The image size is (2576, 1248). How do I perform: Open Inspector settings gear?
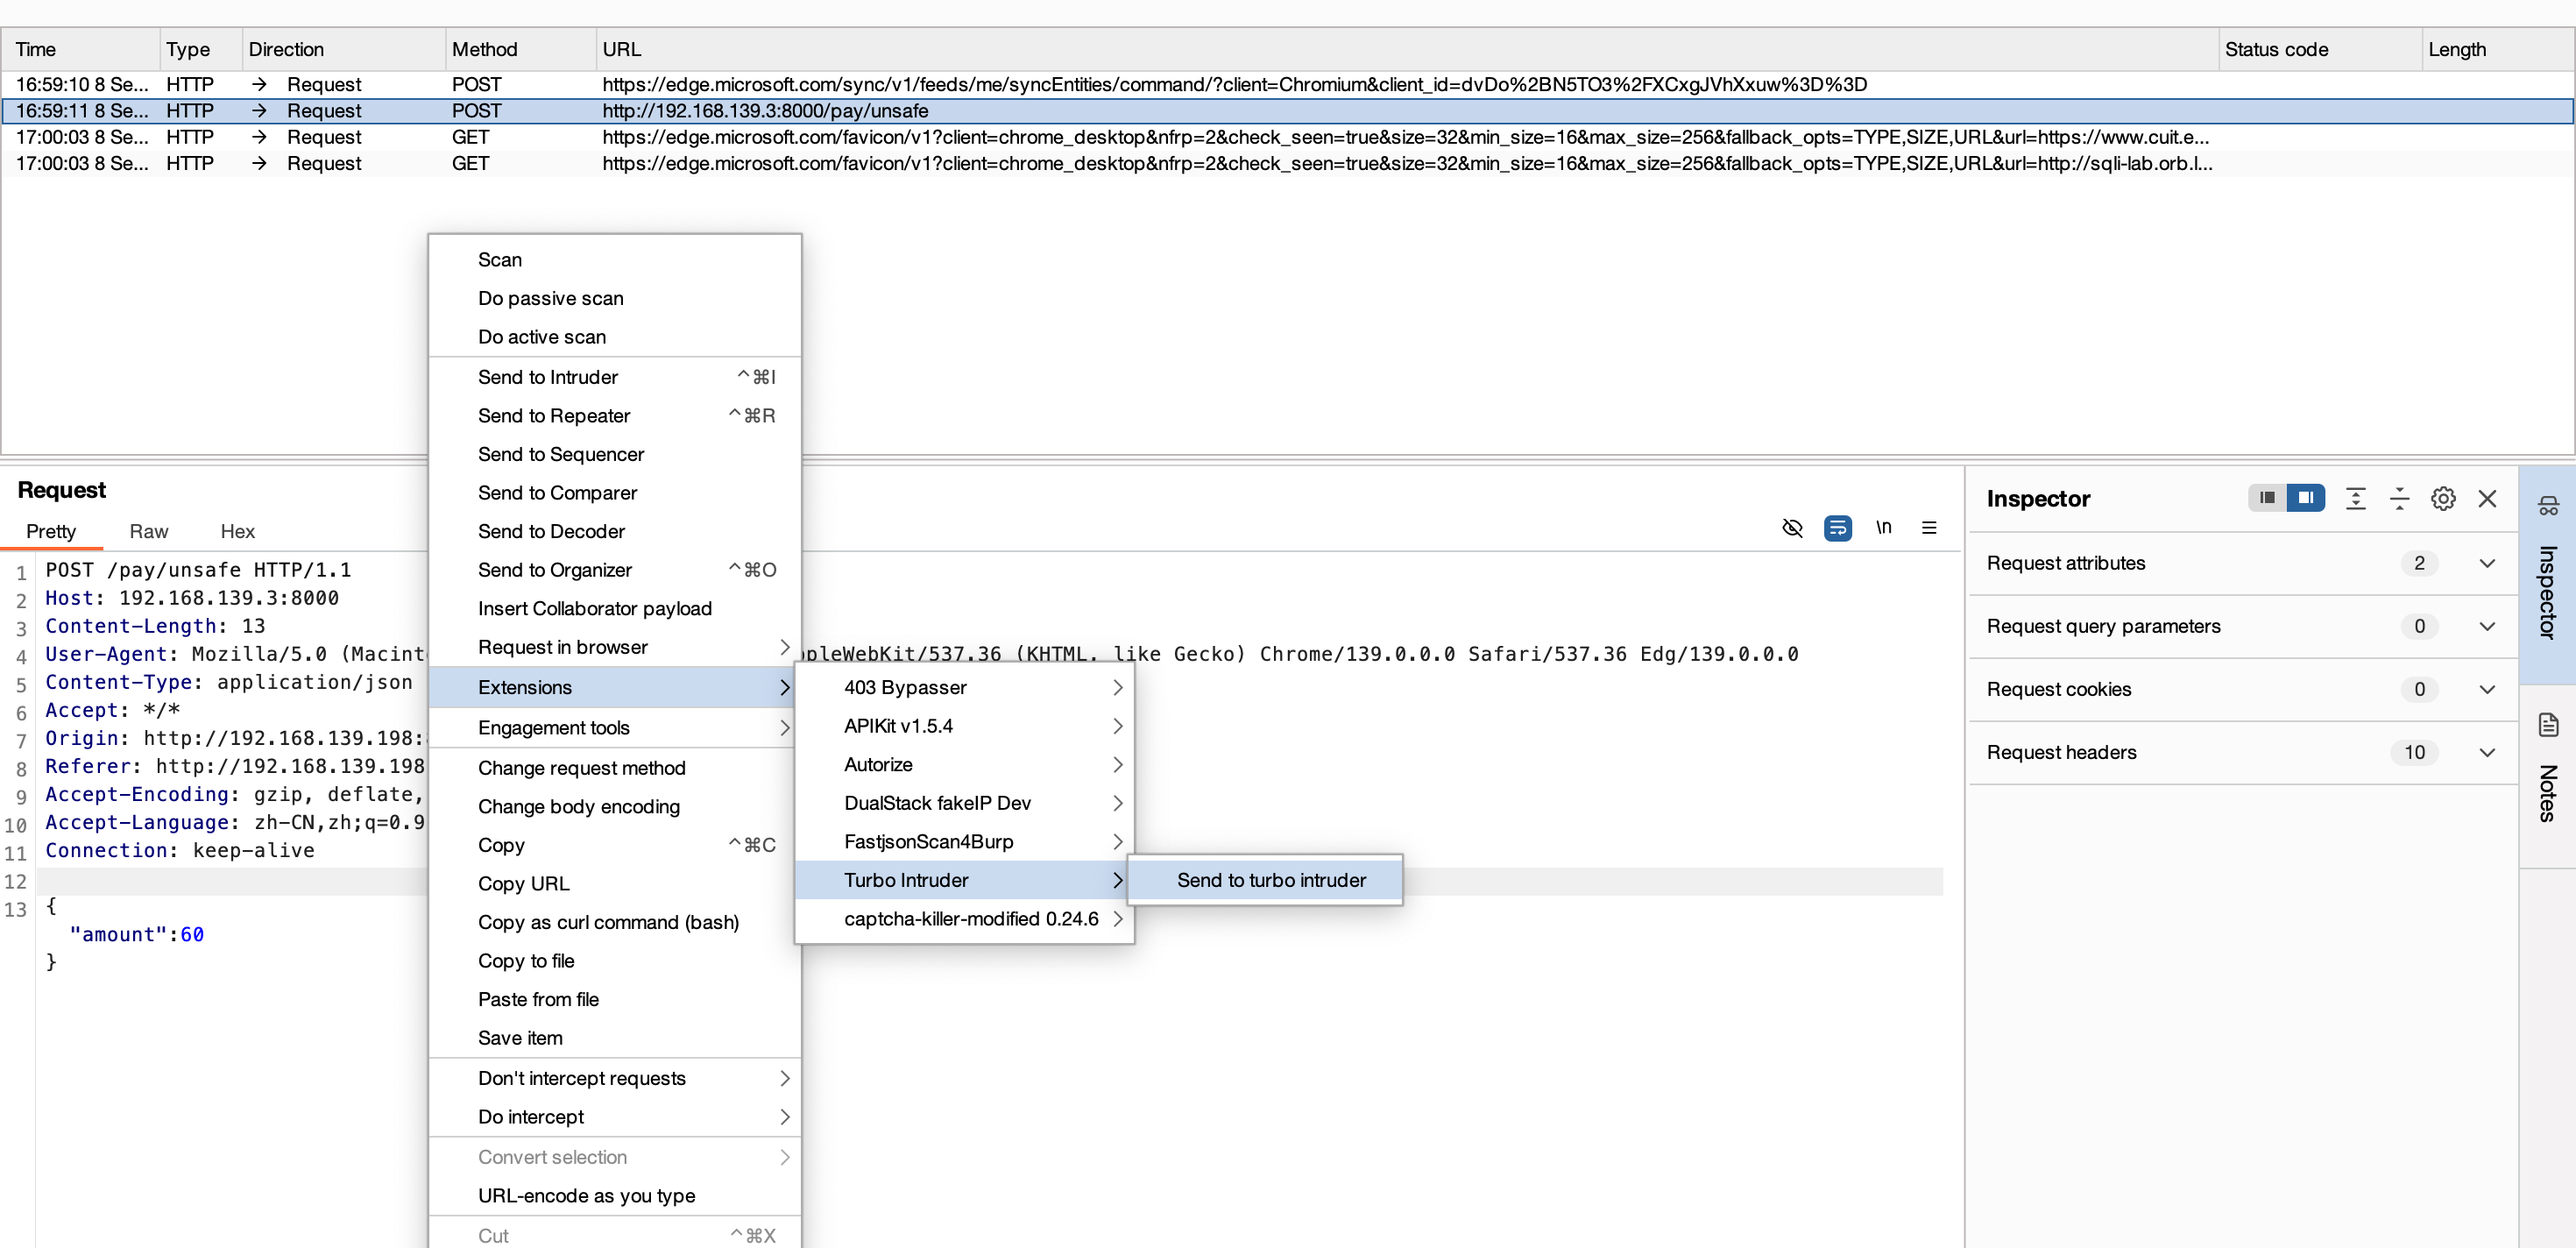pos(2443,498)
